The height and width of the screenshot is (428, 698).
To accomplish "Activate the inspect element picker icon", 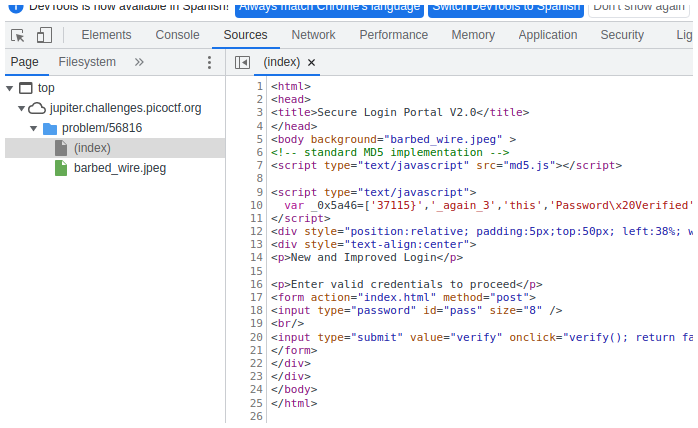I will (x=18, y=35).
